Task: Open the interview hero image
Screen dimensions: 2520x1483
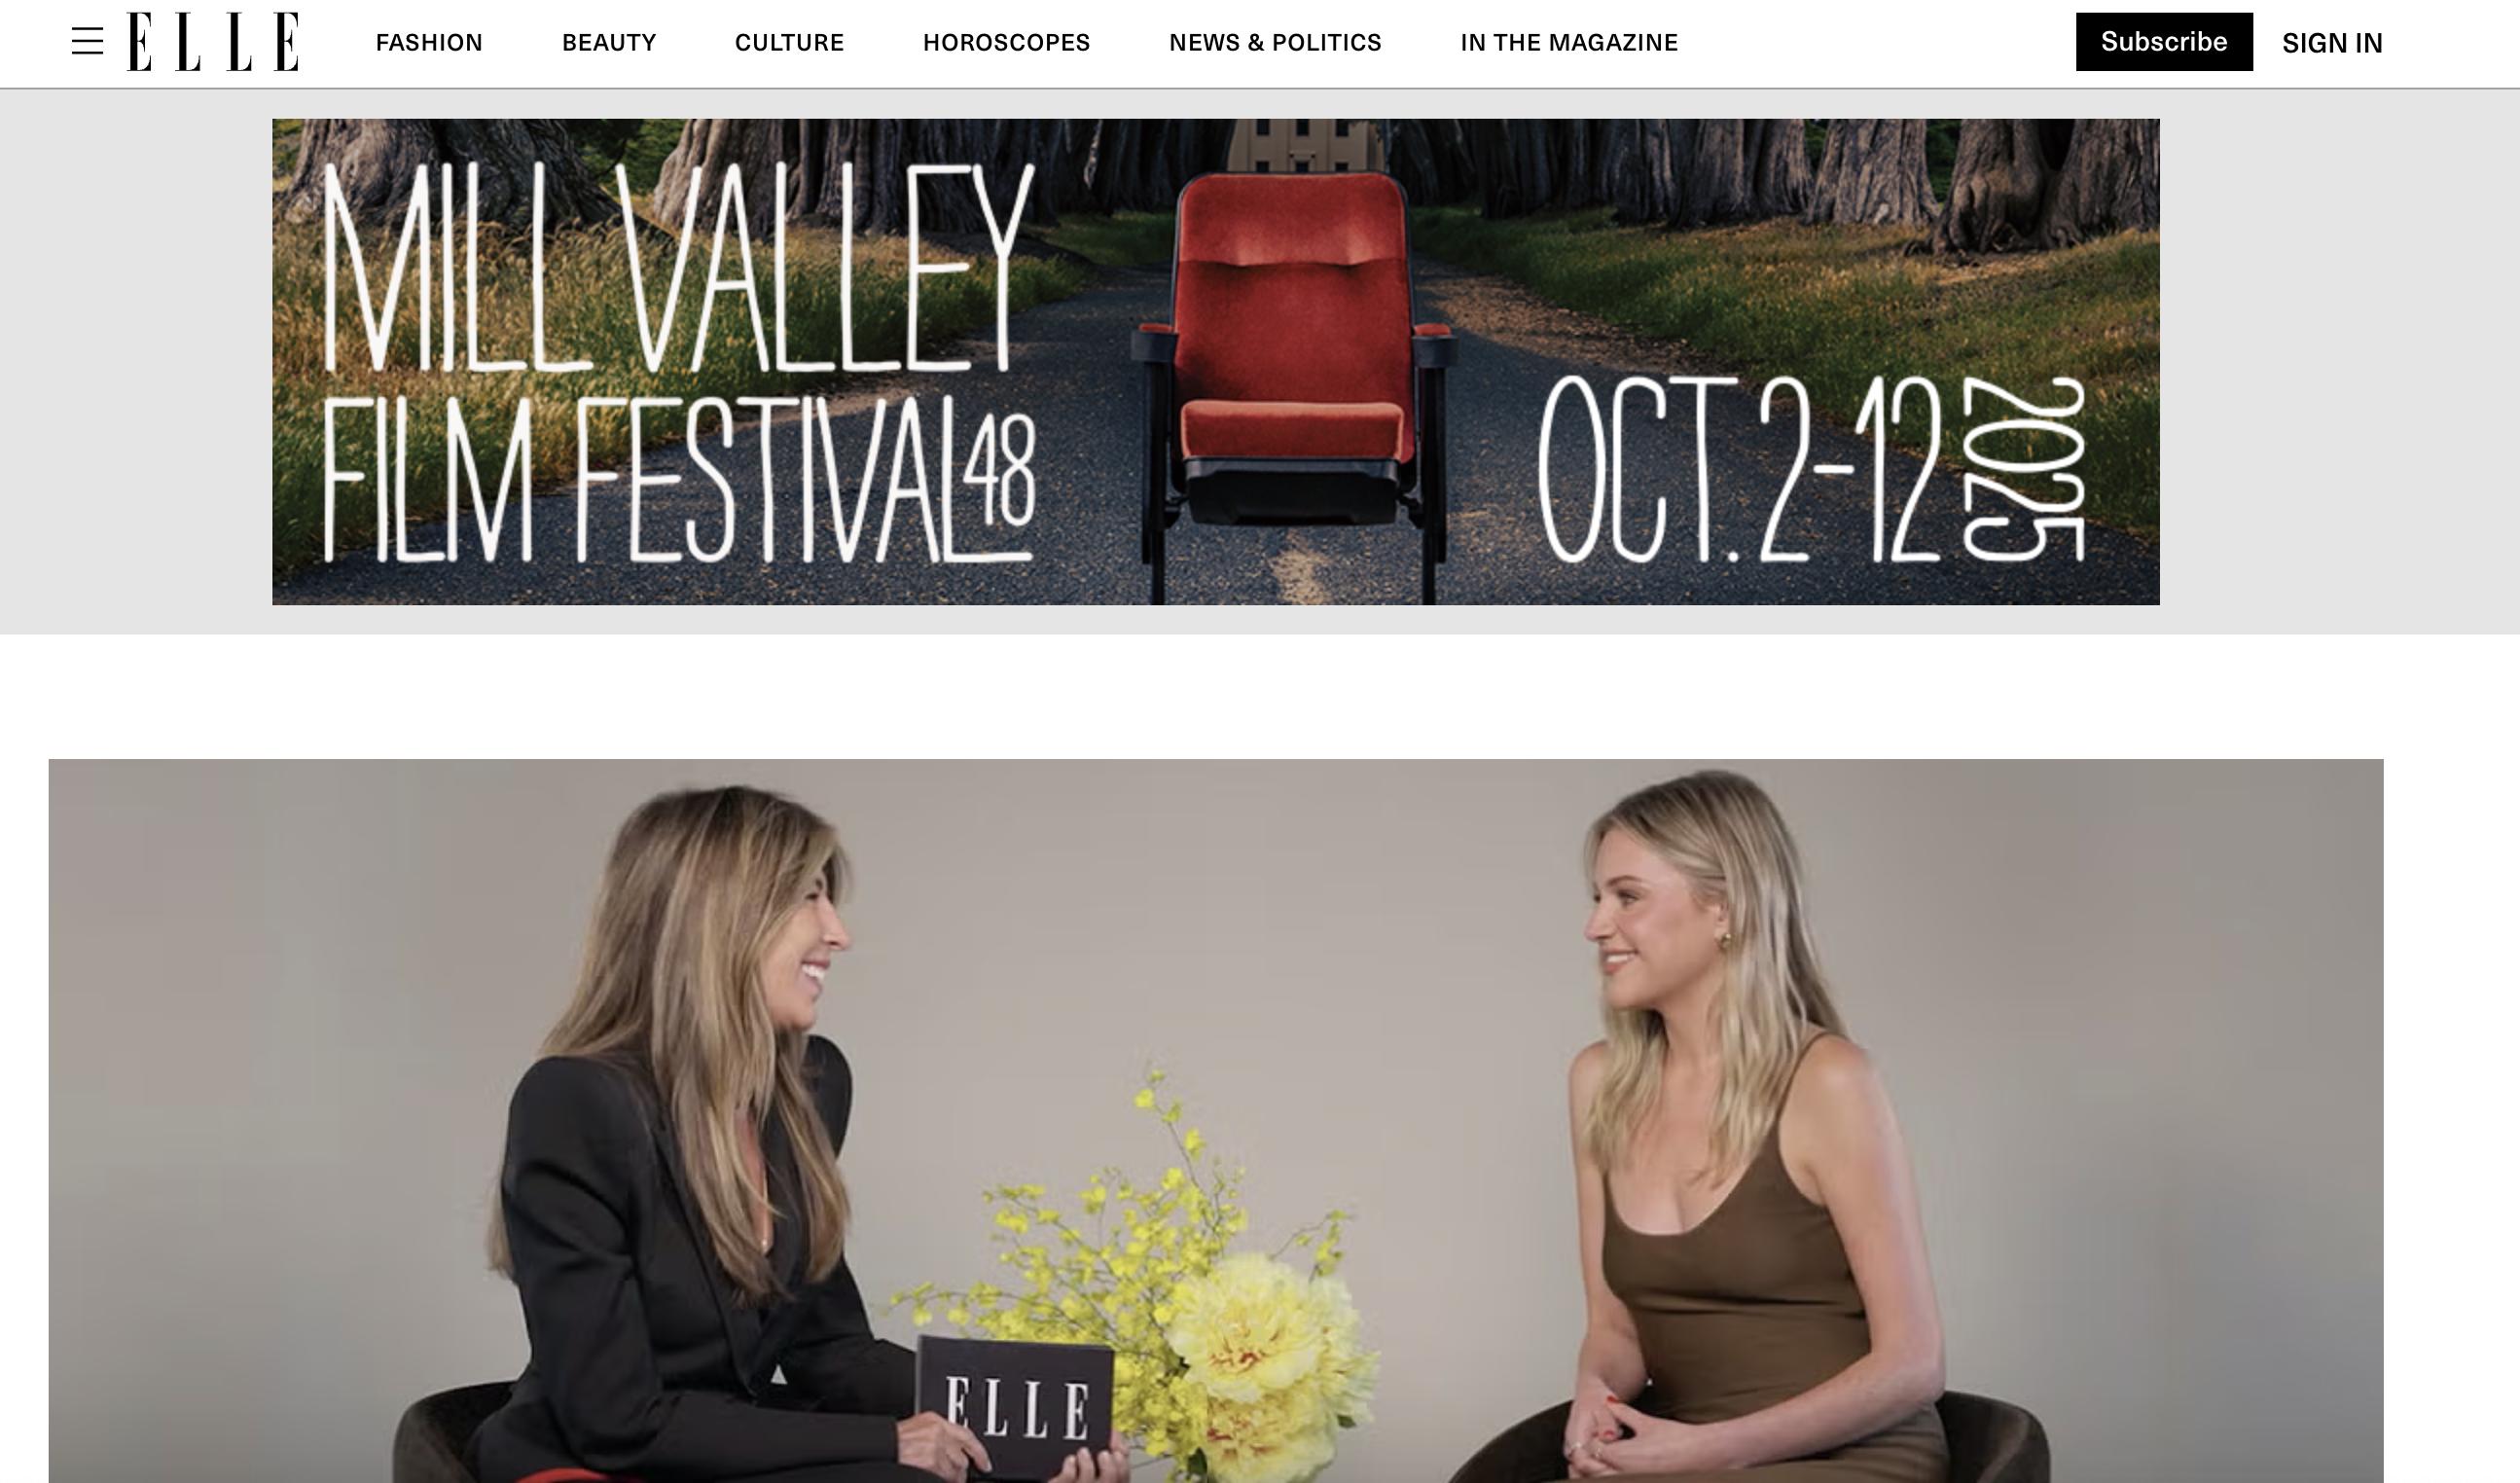Action: point(1216,1120)
